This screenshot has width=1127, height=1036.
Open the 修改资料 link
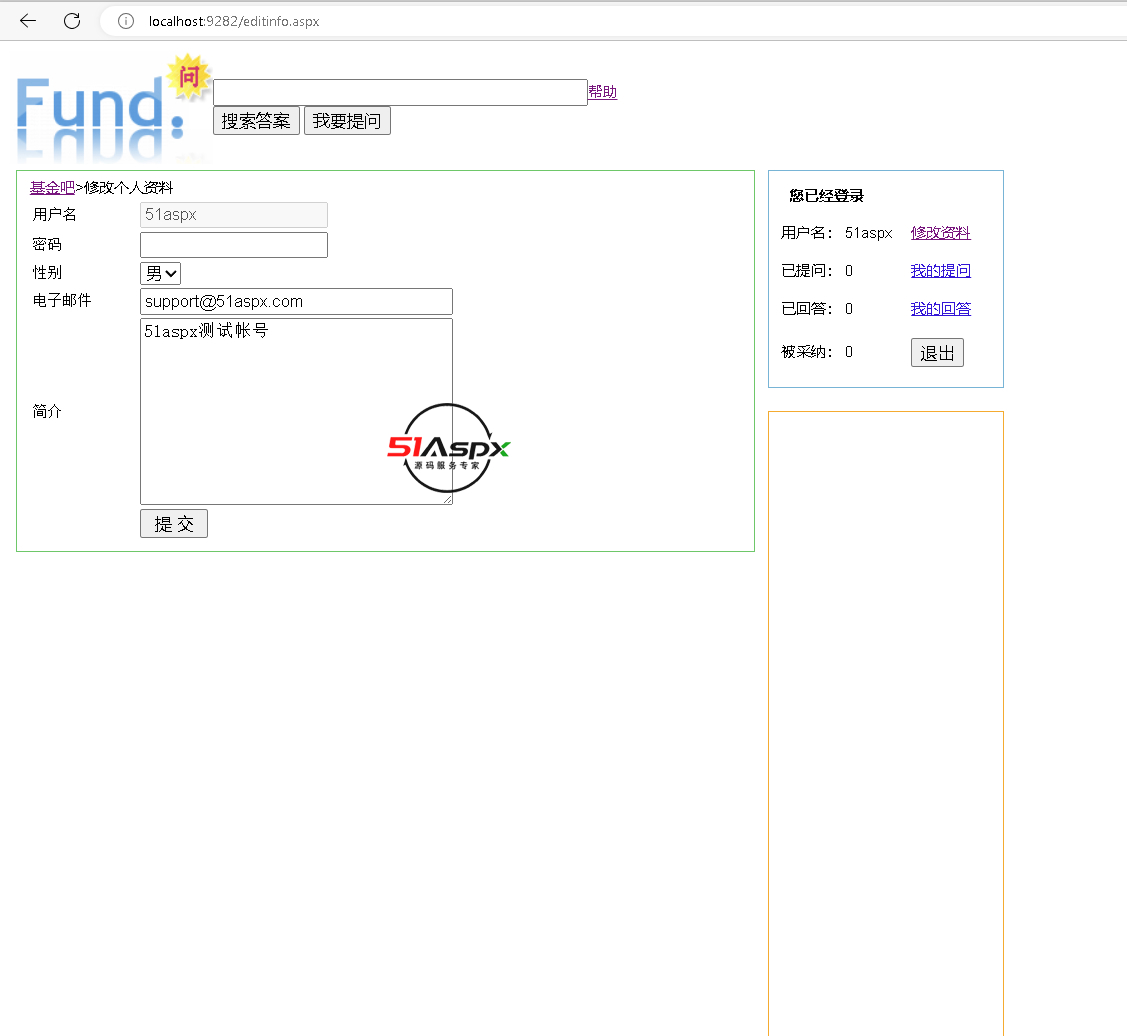[940, 233]
